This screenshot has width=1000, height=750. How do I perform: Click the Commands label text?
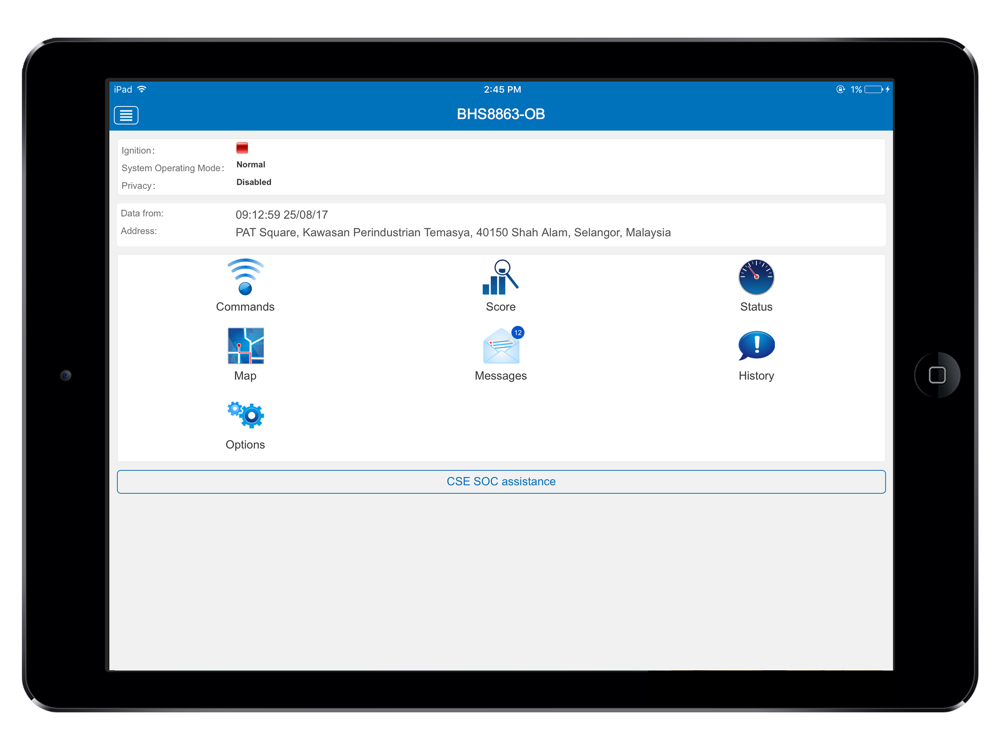pos(245,307)
